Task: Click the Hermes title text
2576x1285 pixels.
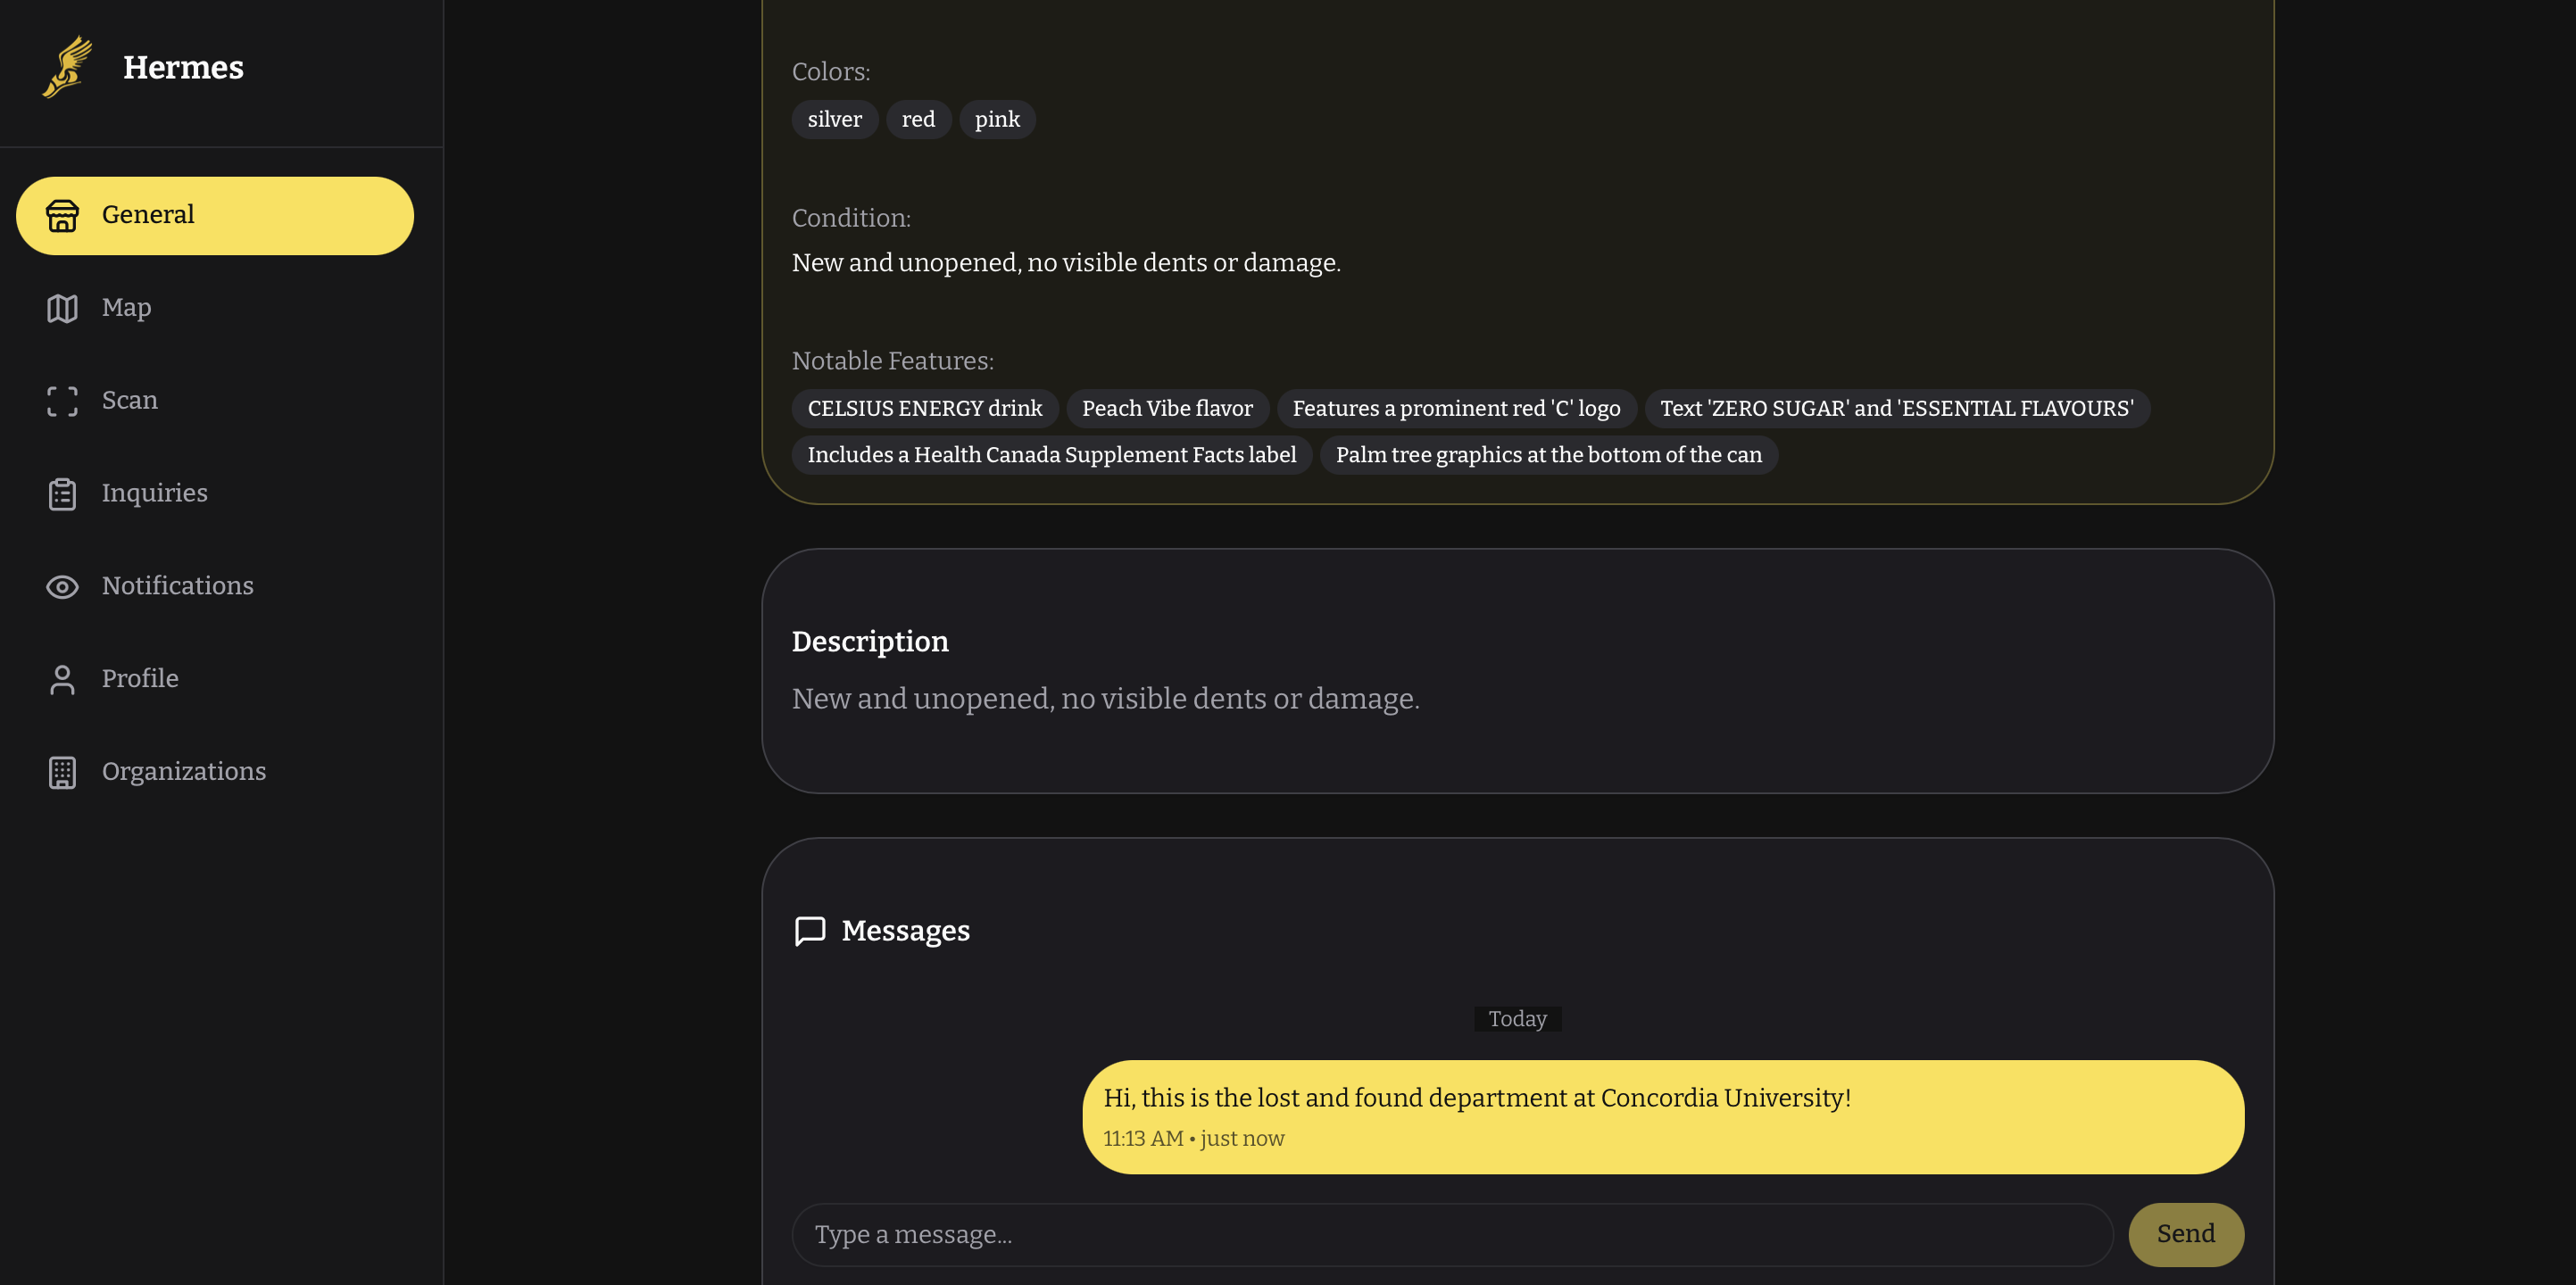Action: pos(183,67)
